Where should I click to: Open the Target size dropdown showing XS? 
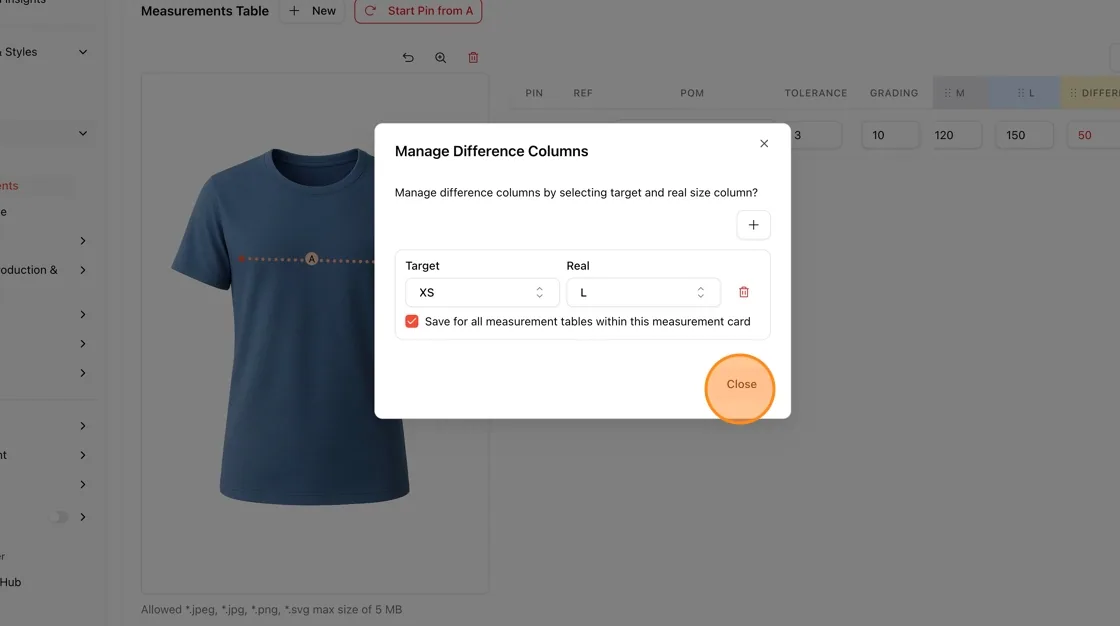tap(482, 292)
